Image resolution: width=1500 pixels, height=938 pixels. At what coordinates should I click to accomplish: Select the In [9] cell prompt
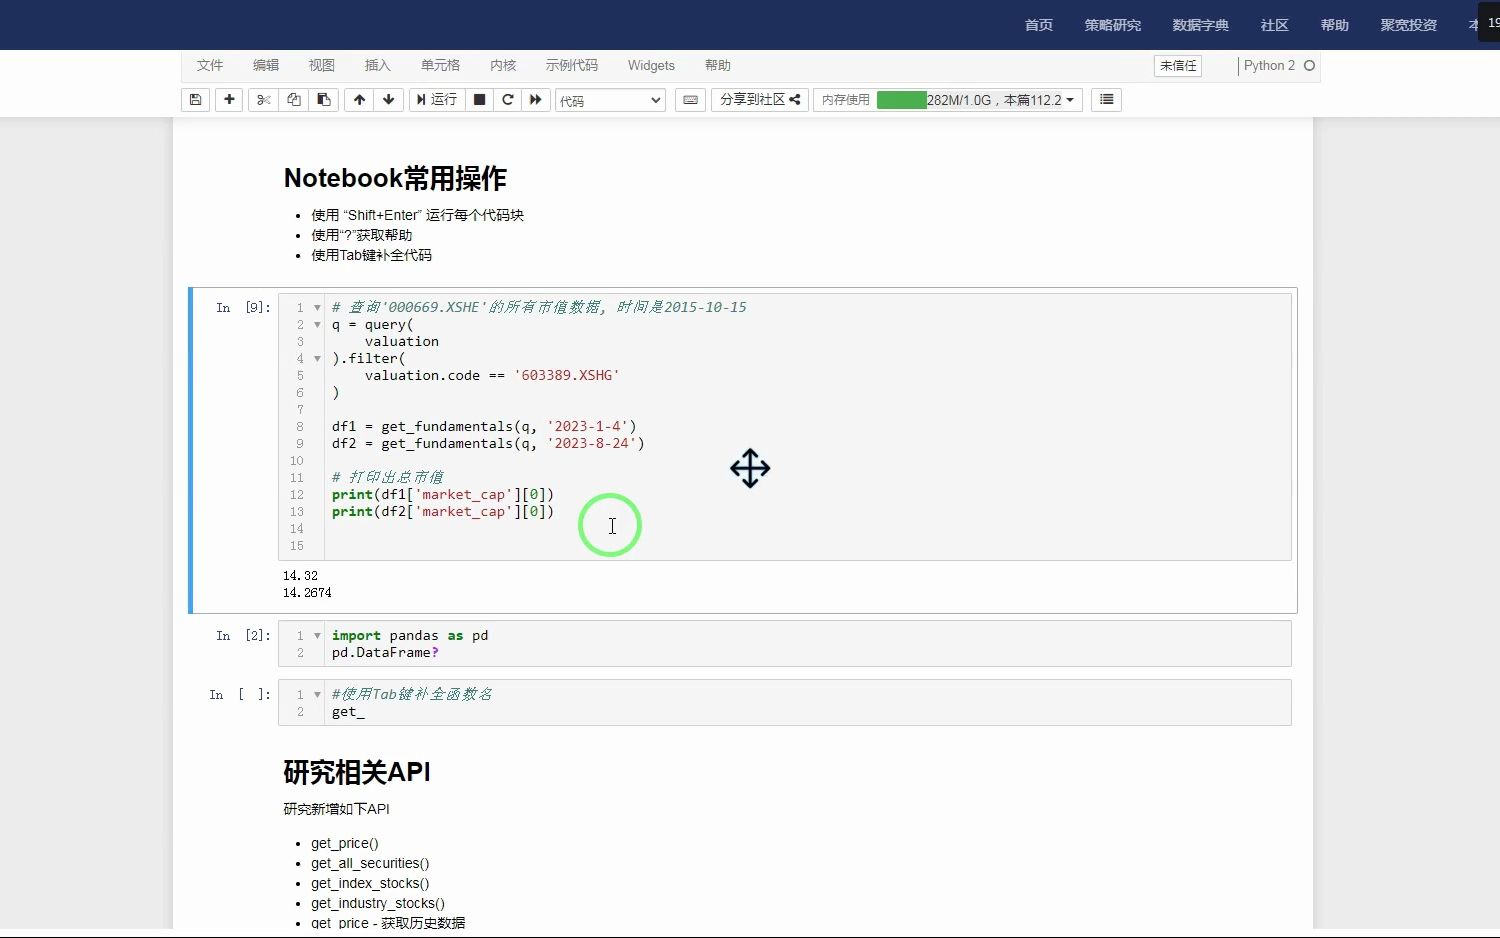pos(243,308)
